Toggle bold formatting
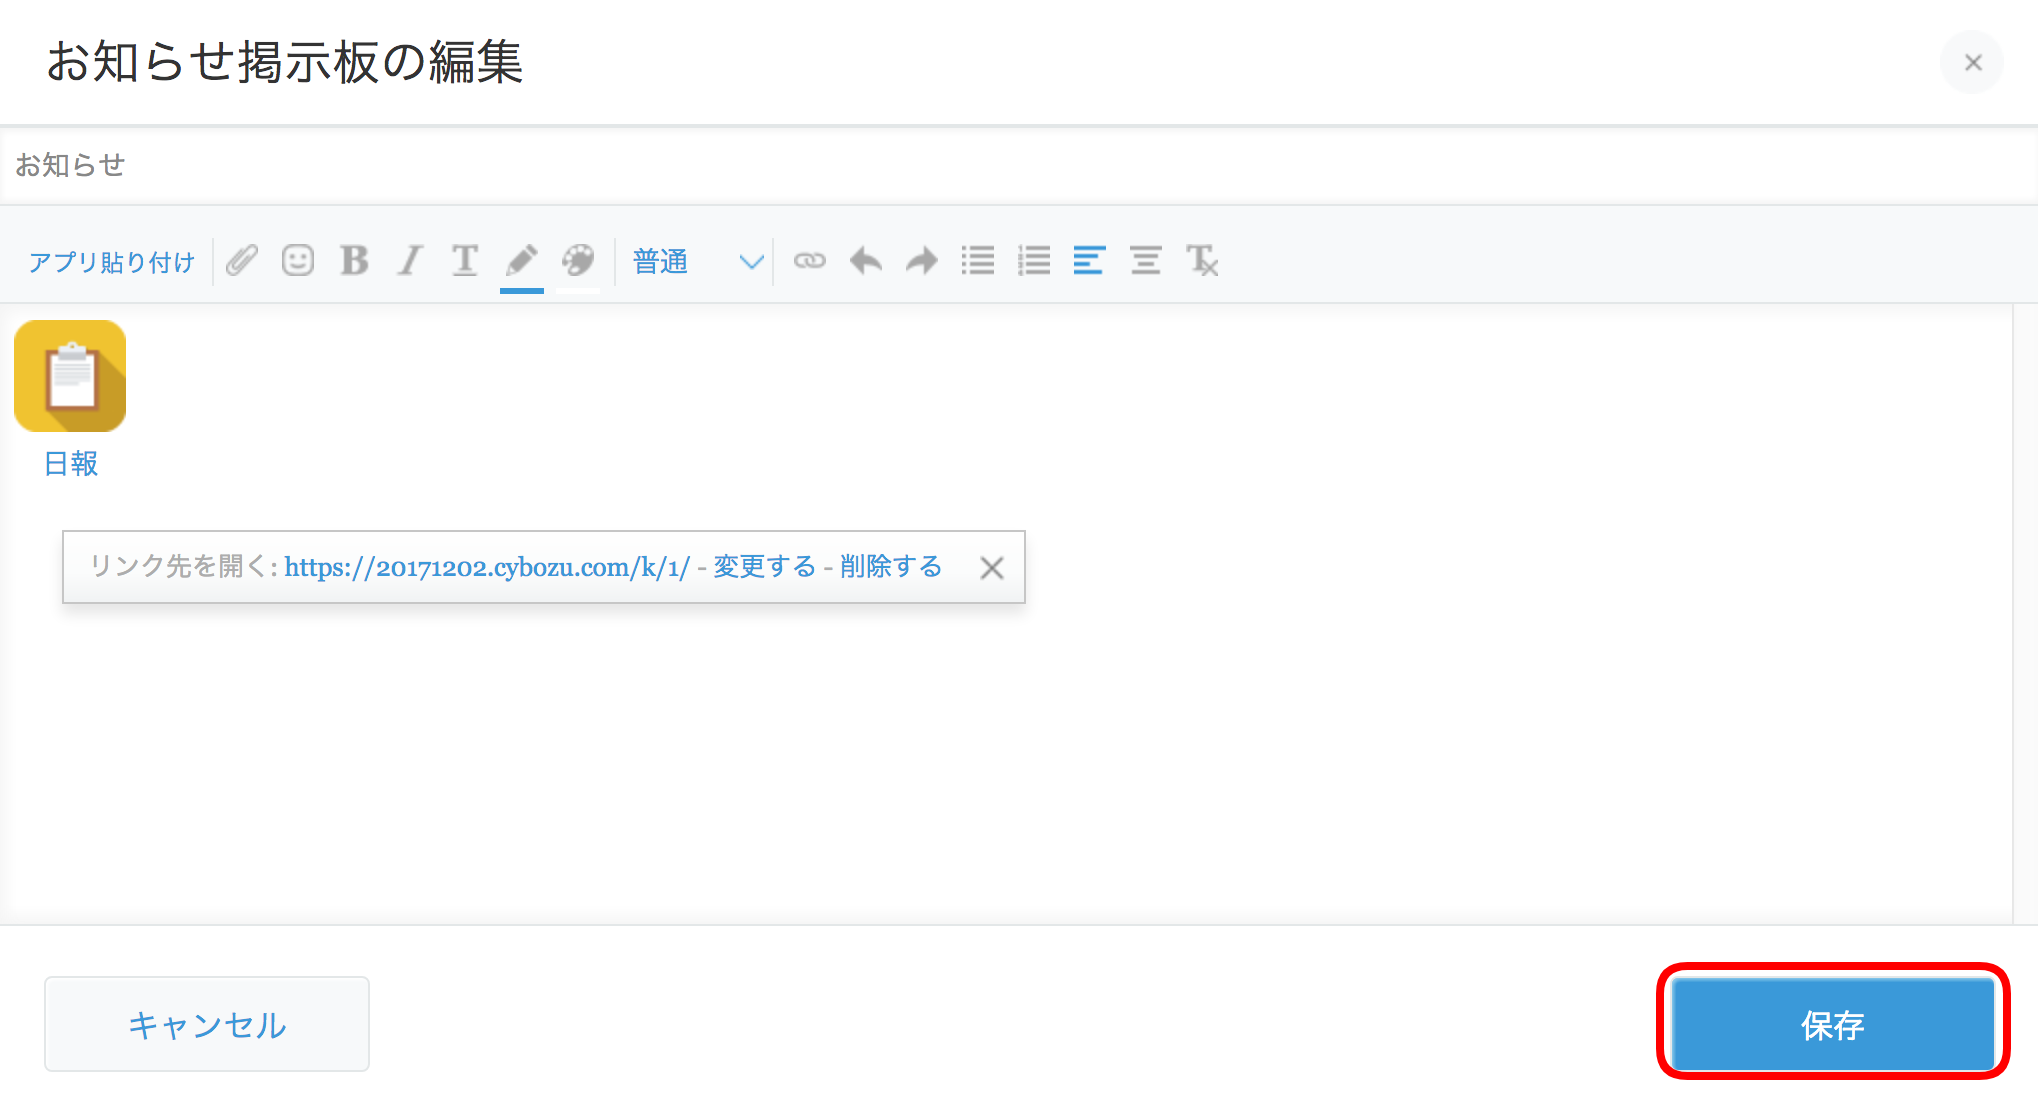Screen dimensions: 2038x1116 354,261
